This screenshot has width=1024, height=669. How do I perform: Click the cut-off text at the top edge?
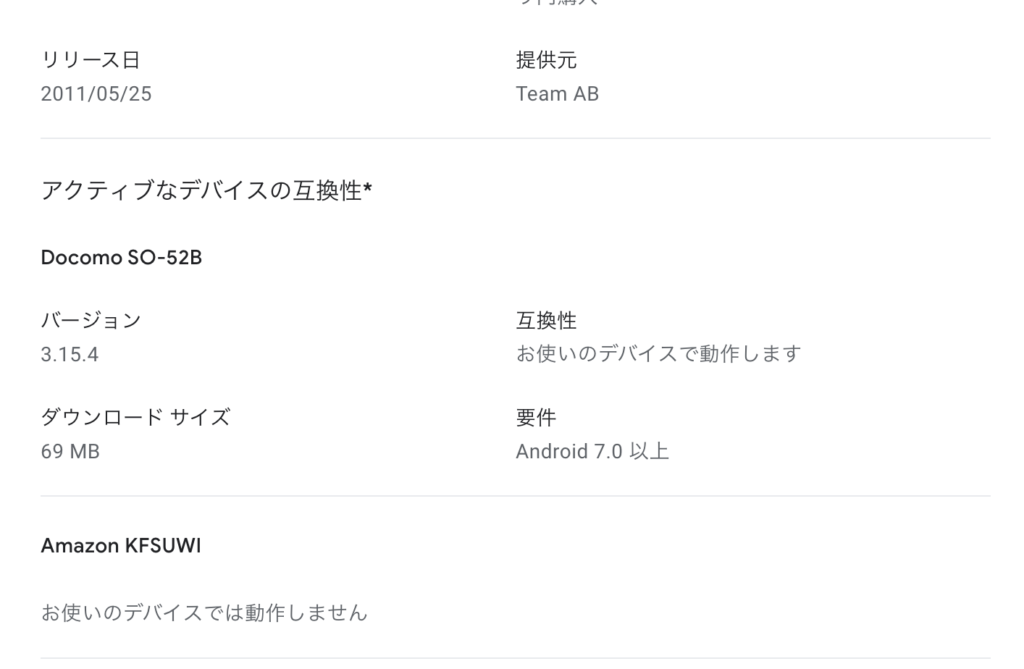click(x=557, y=3)
